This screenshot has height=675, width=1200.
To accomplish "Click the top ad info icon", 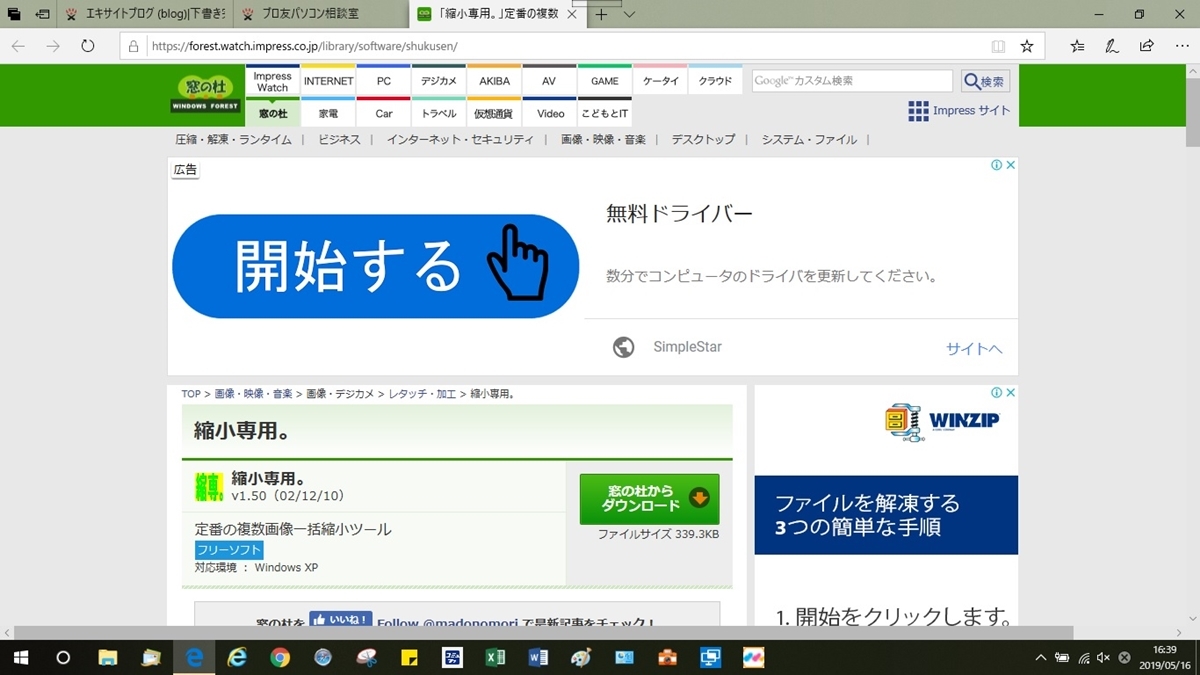I will coord(996,165).
